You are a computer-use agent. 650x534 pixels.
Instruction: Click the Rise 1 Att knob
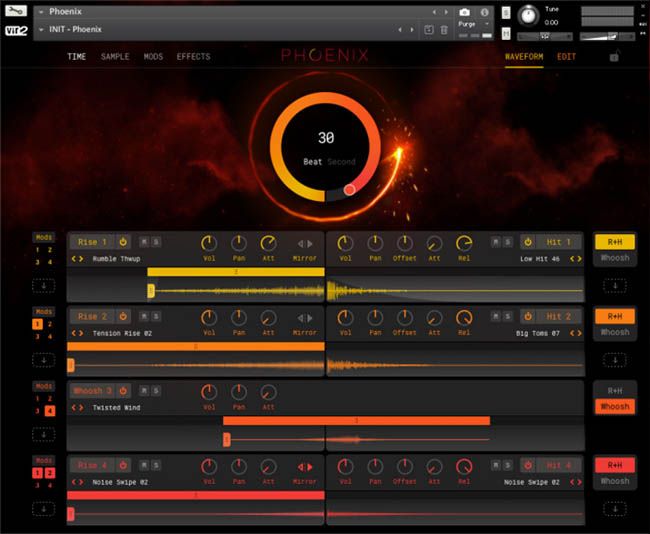pos(269,243)
